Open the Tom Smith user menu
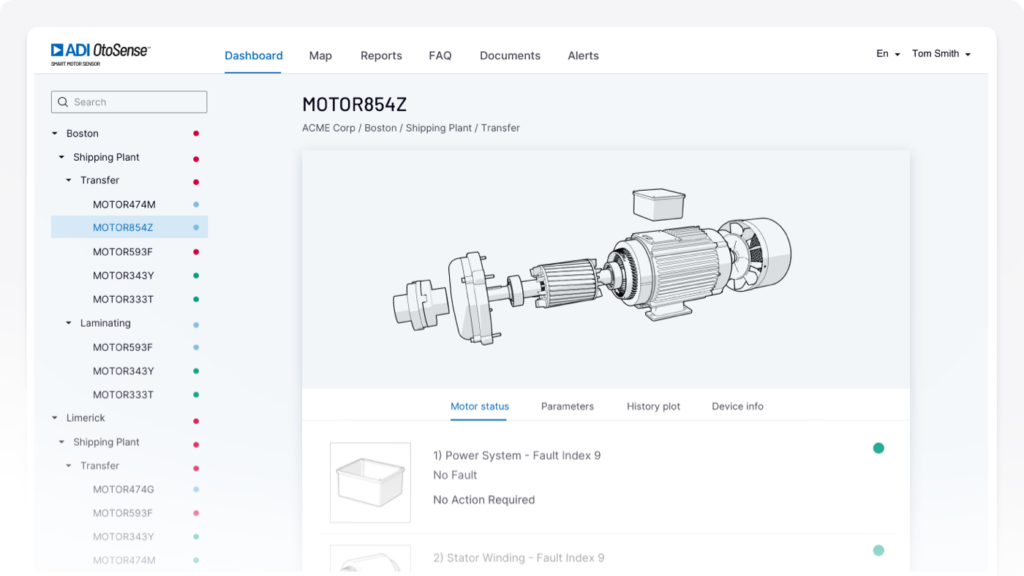Screen dimensions: 1024x576 (940, 54)
